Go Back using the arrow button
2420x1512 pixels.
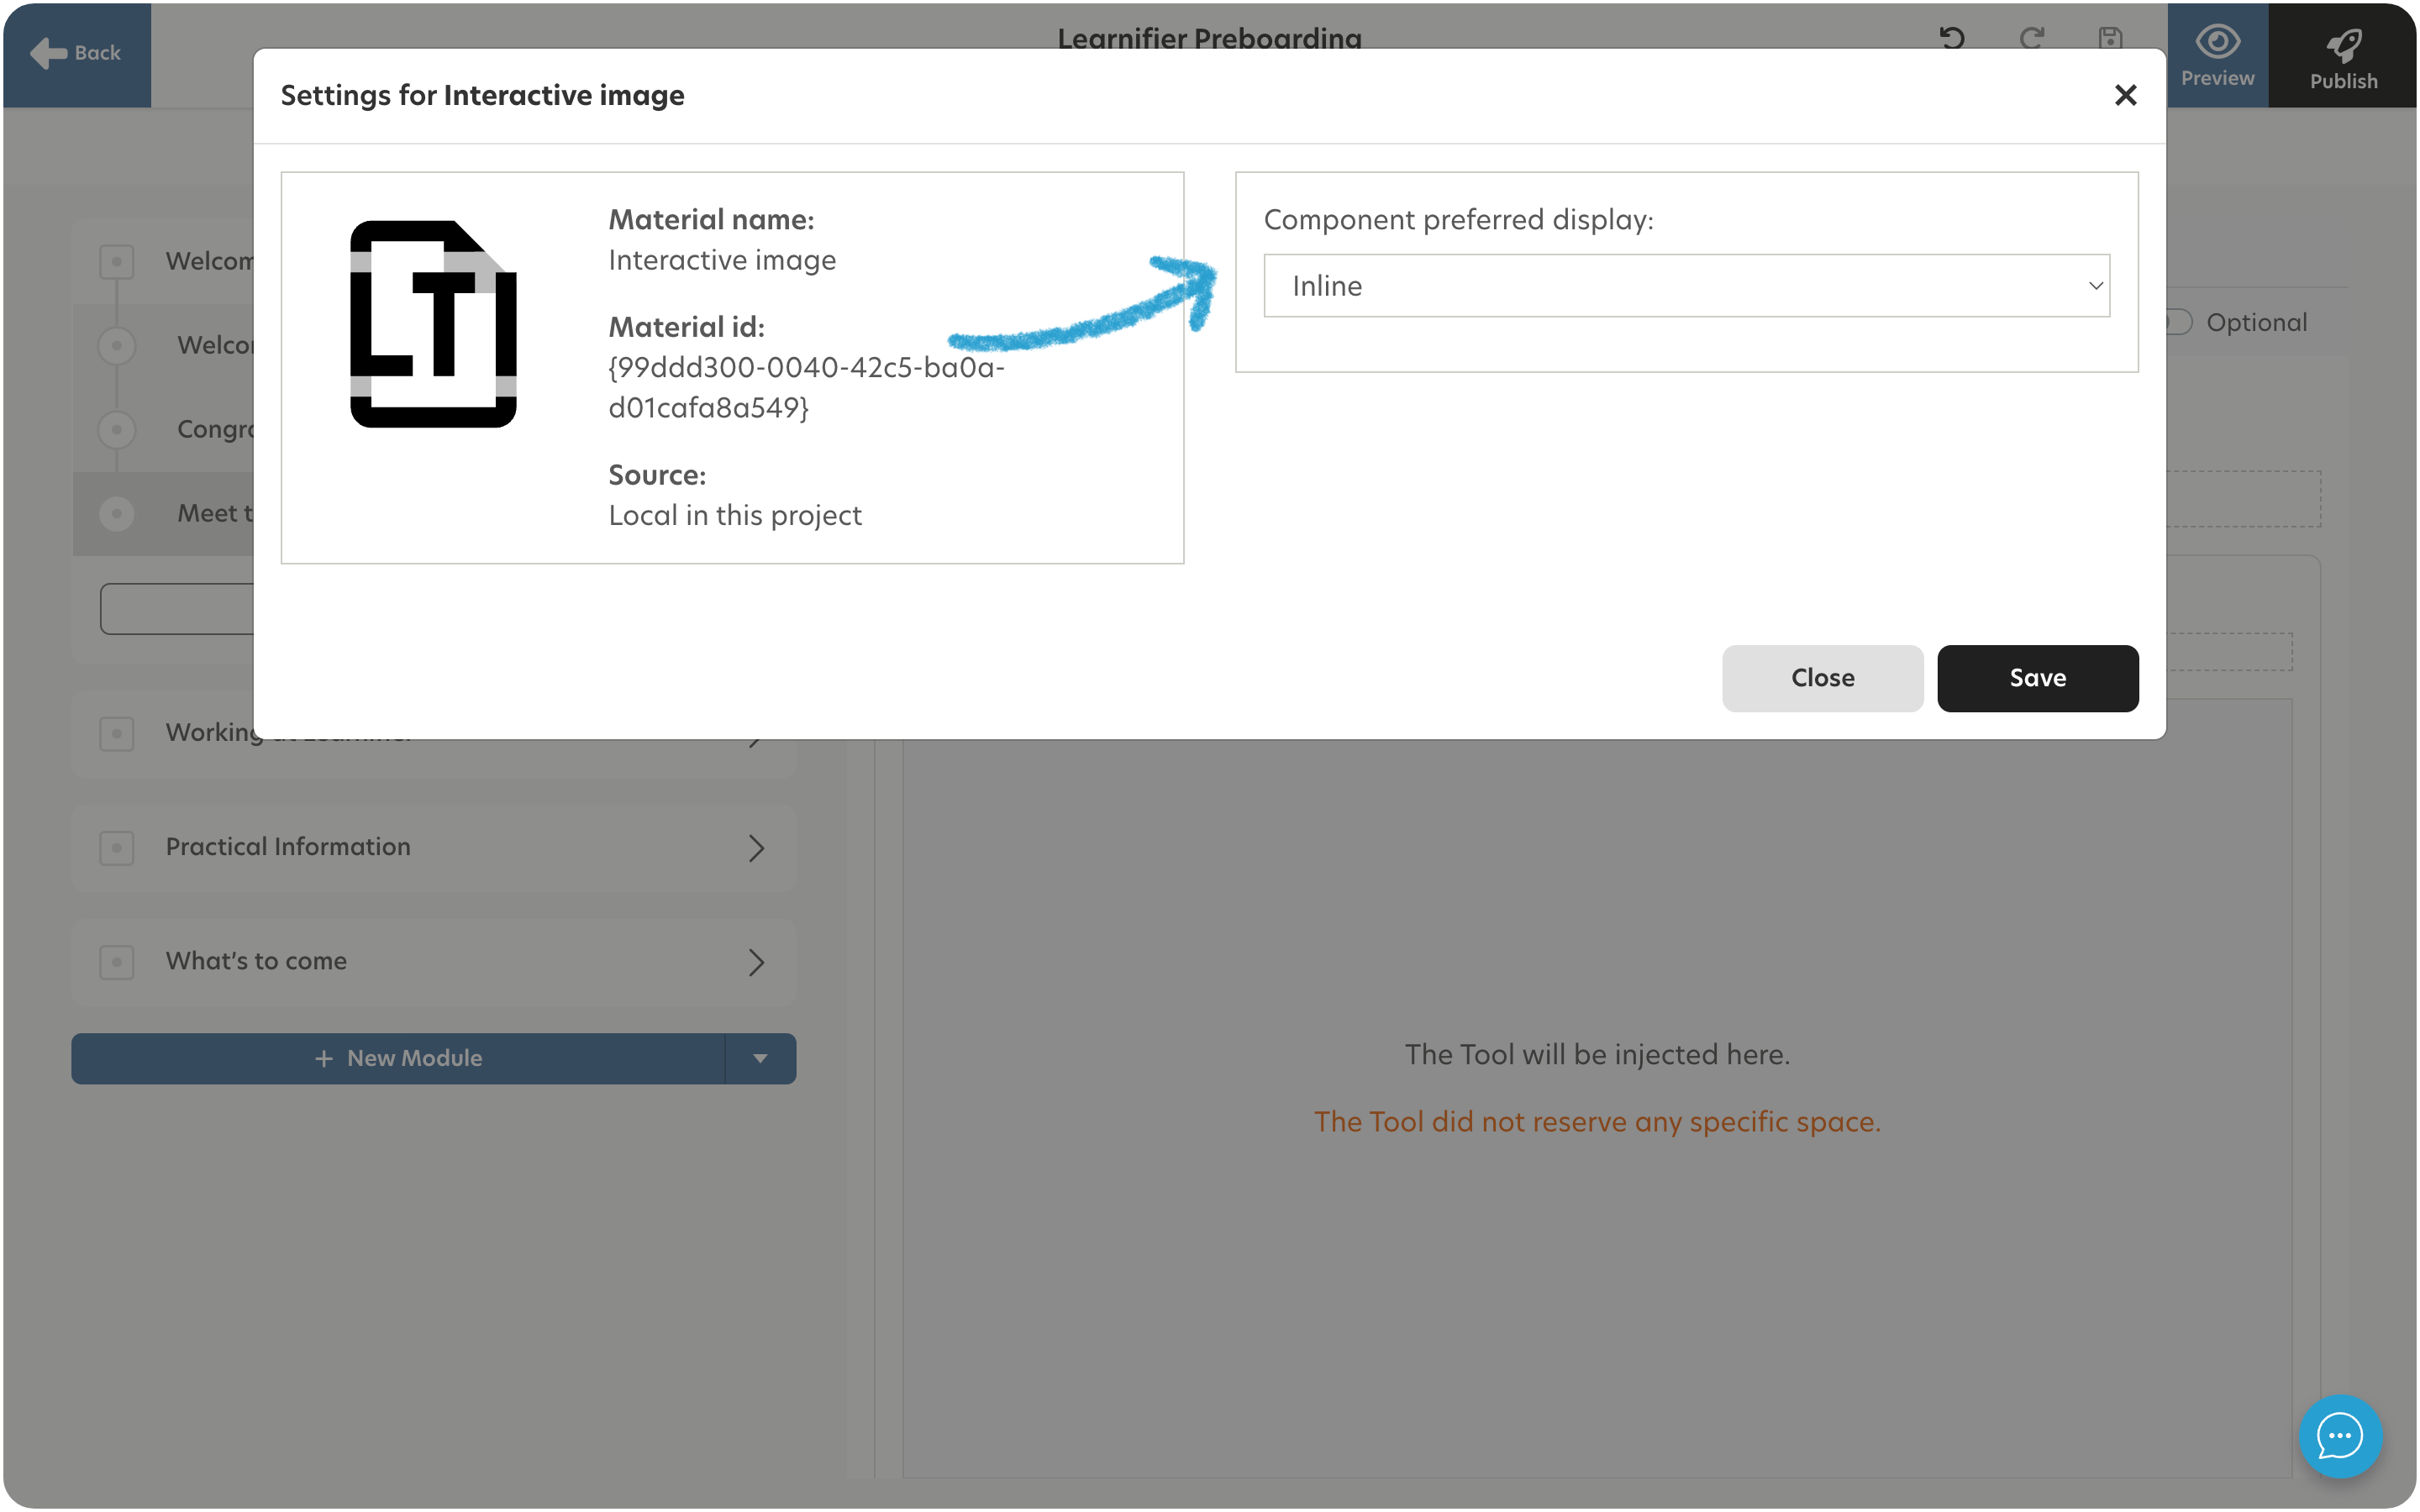pyautogui.click(x=76, y=53)
